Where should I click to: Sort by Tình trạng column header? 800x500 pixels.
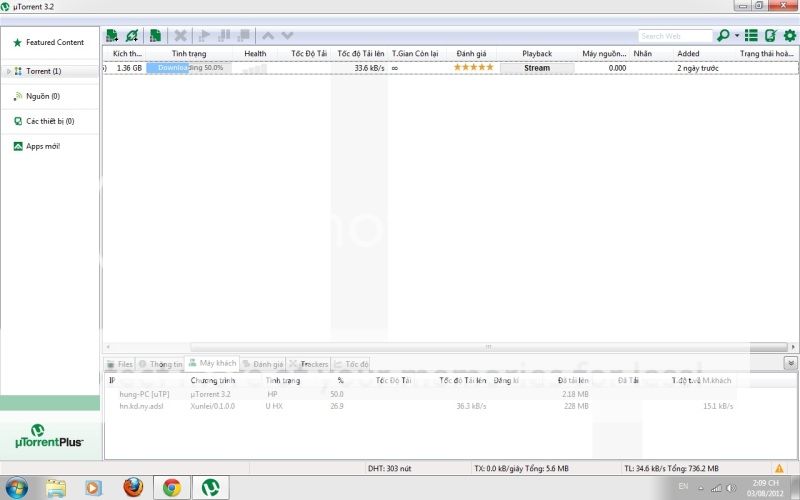[189, 54]
